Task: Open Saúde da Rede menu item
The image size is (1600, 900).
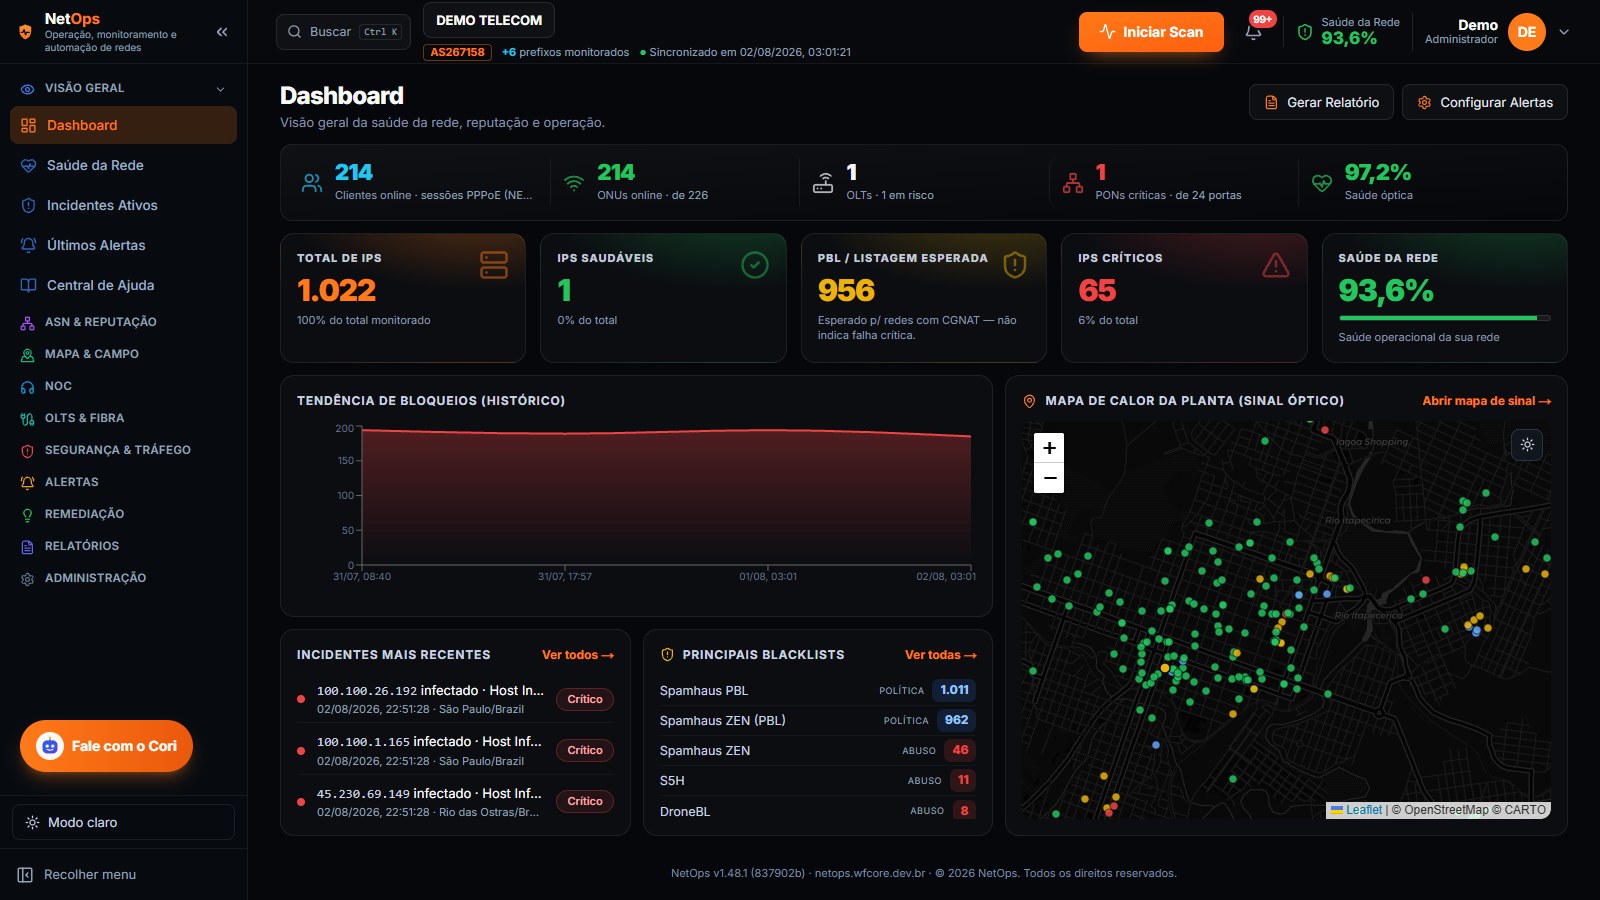Action: (x=123, y=165)
